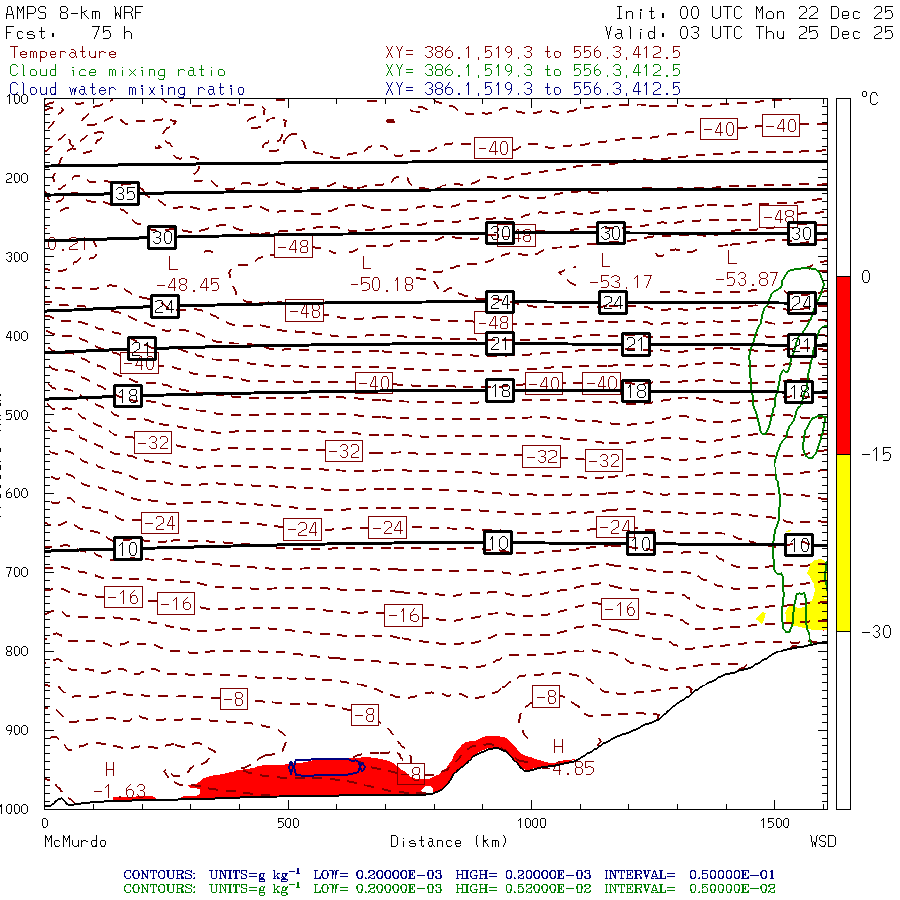
Task: Click the green XY coordinates line
Action: click(533, 71)
